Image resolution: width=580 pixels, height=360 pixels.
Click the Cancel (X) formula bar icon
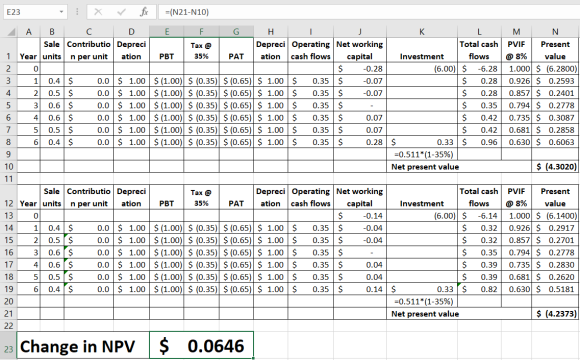pos(98,12)
